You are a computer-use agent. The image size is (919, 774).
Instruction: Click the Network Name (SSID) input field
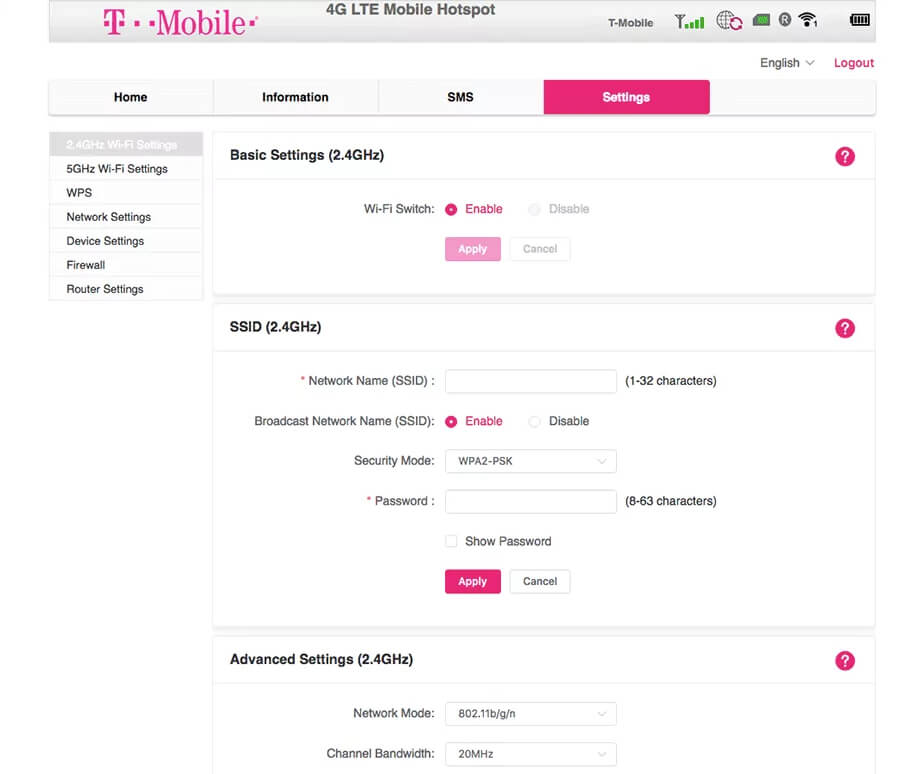[530, 381]
